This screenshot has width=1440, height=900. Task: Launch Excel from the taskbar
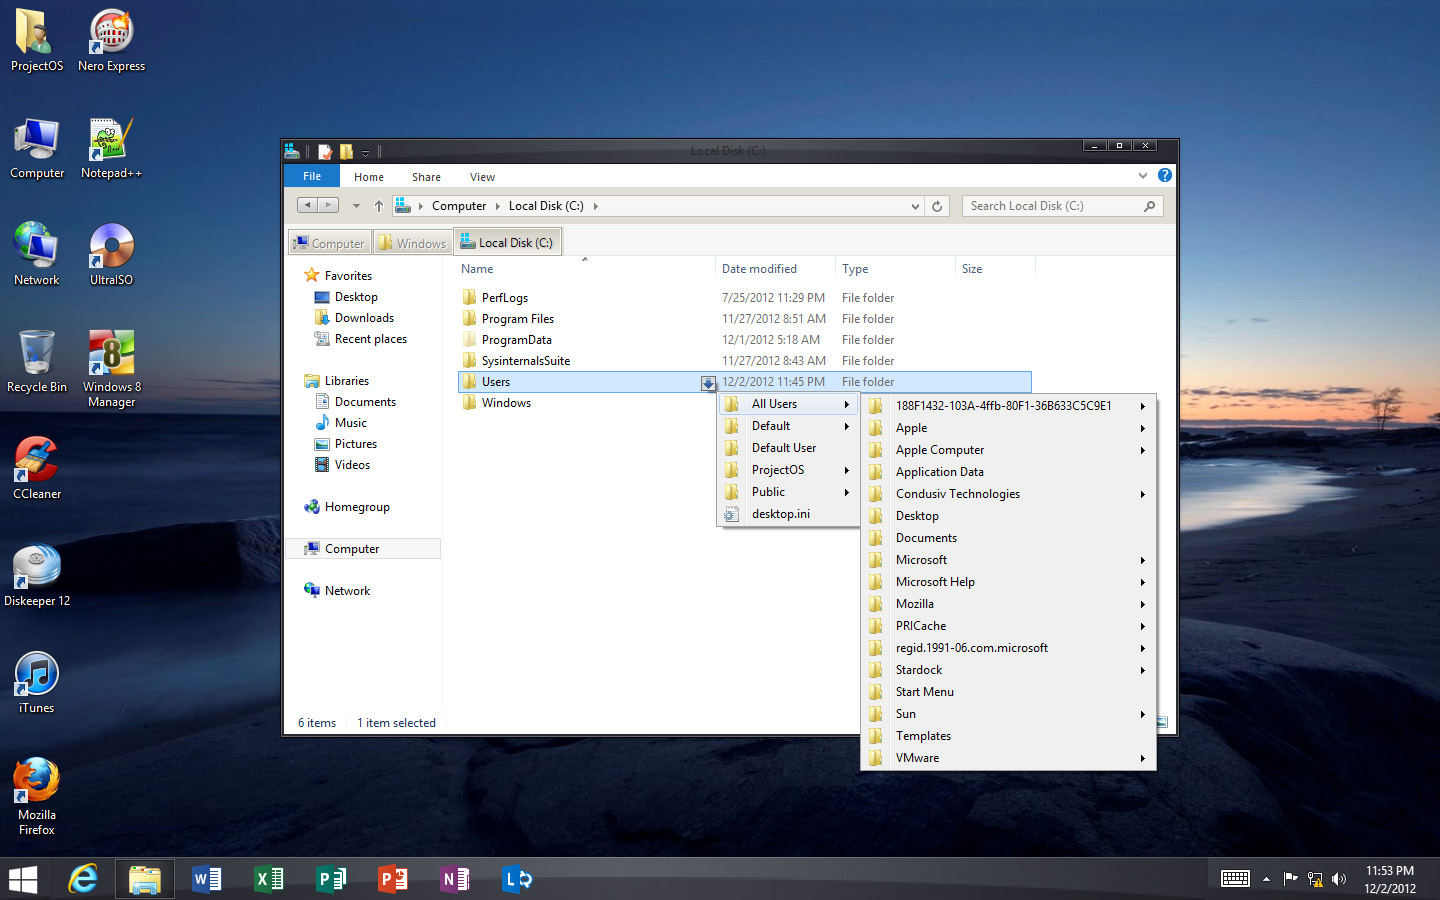[x=268, y=879]
